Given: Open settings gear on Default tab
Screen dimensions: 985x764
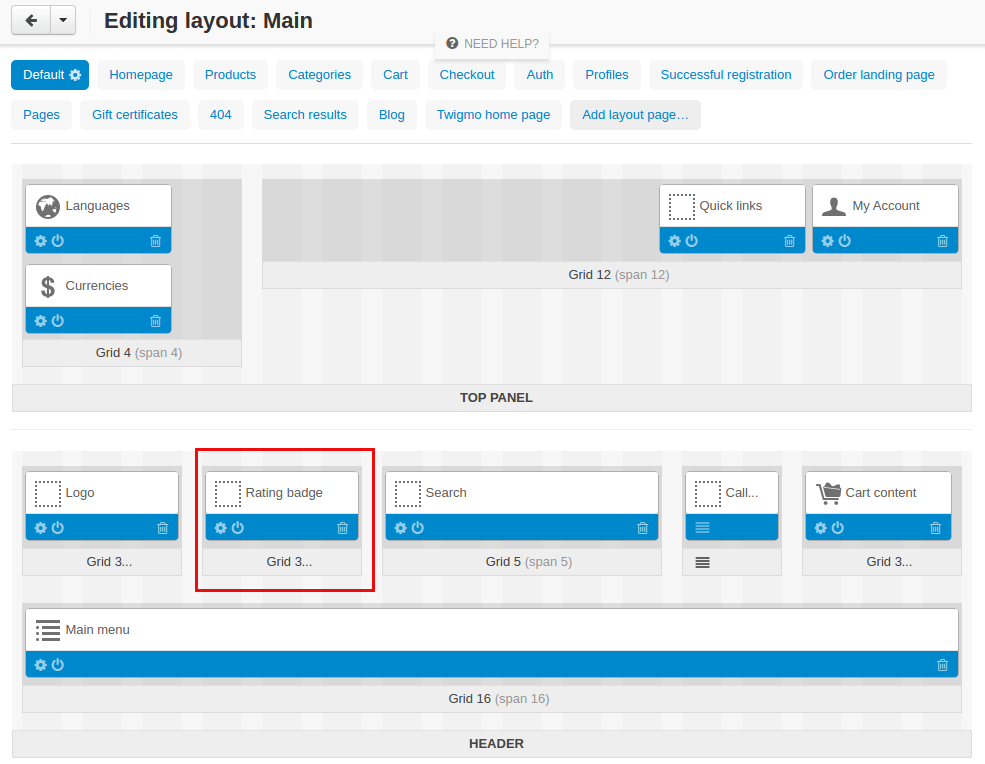Looking at the screenshot, I should point(75,75).
